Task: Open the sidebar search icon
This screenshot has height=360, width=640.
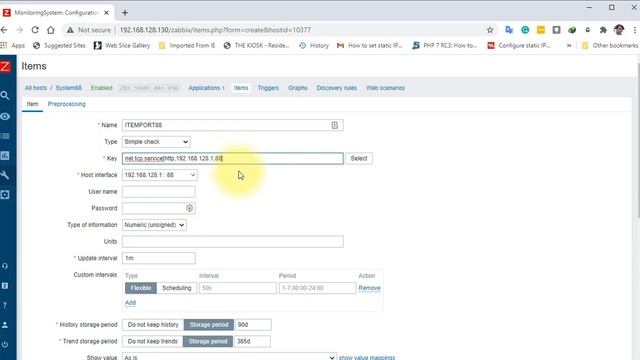Action: pos(5,96)
